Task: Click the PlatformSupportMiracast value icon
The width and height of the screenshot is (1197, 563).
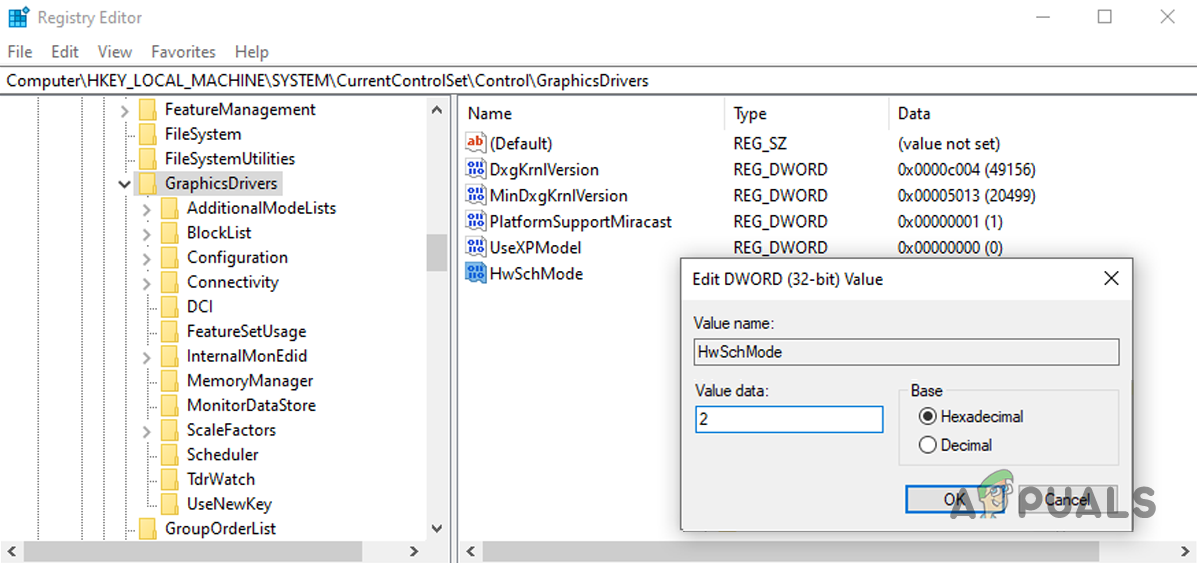Action: tap(476, 222)
